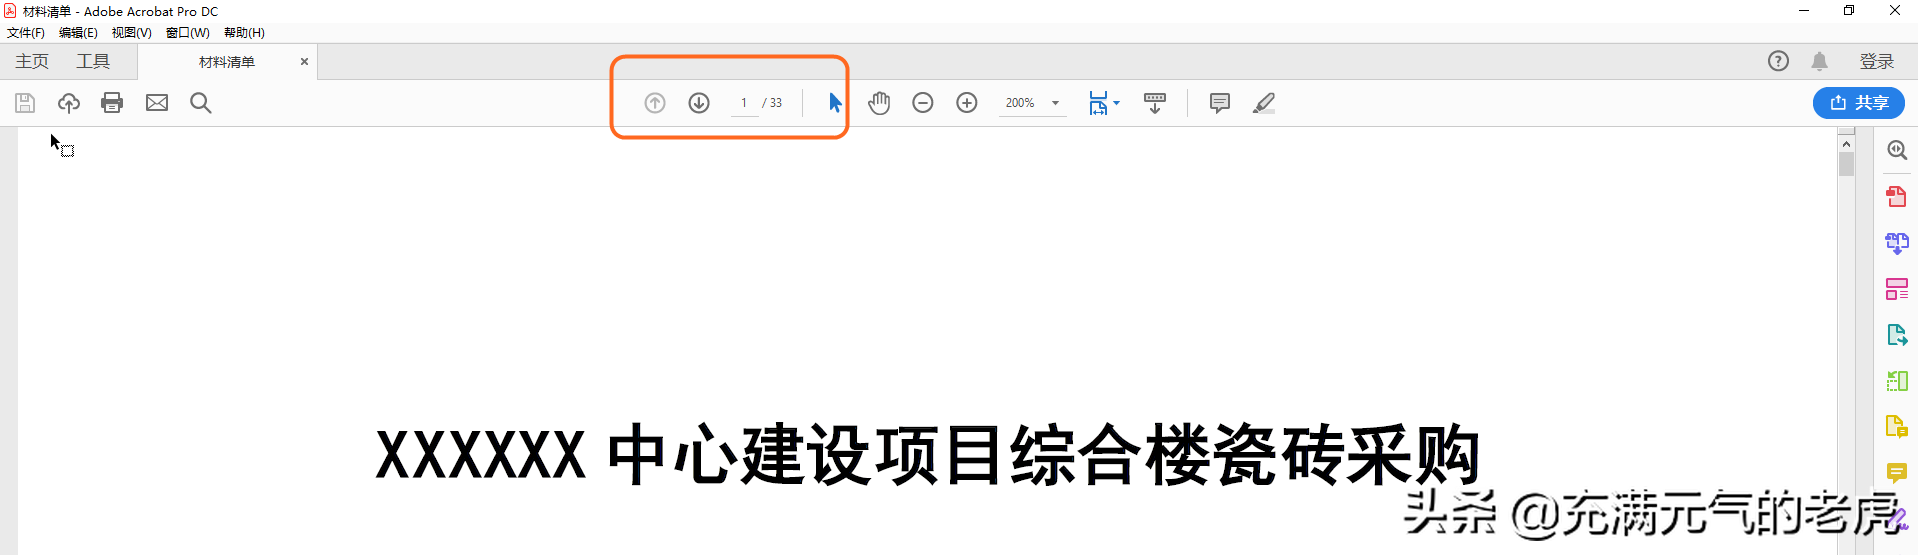The width and height of the screenshot is (1918, 555).
Task: Go to previous page arrow
Action: coord(655,103)
